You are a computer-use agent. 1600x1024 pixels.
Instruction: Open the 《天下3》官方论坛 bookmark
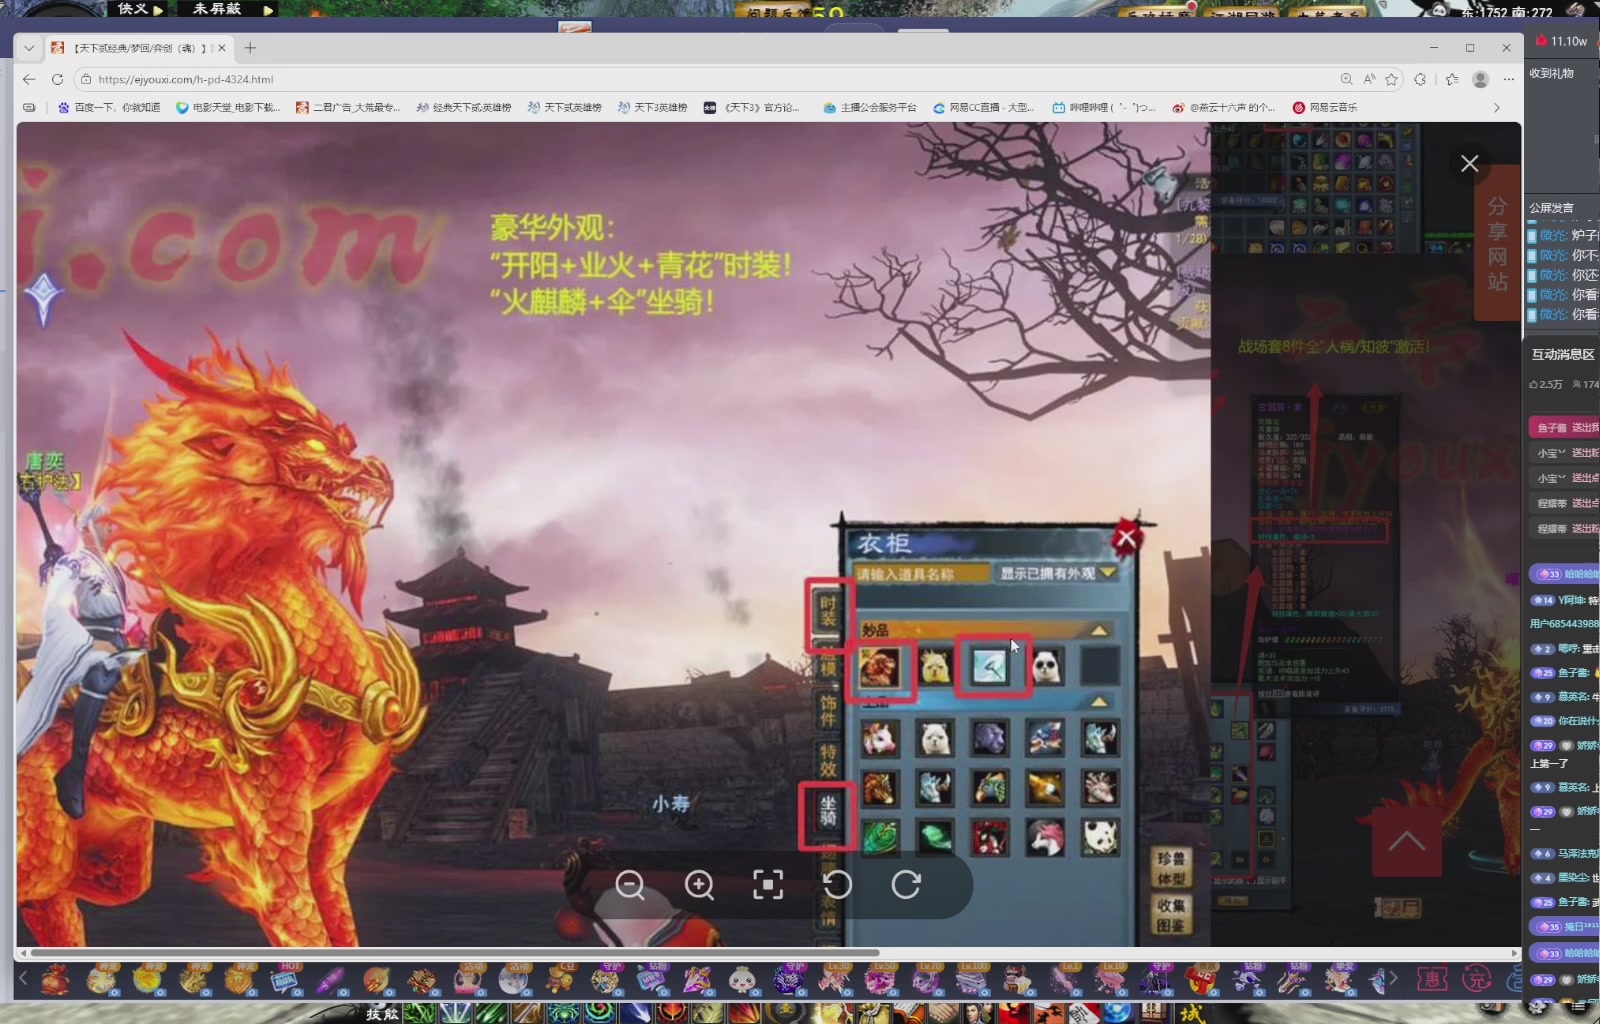click(752, 107)
